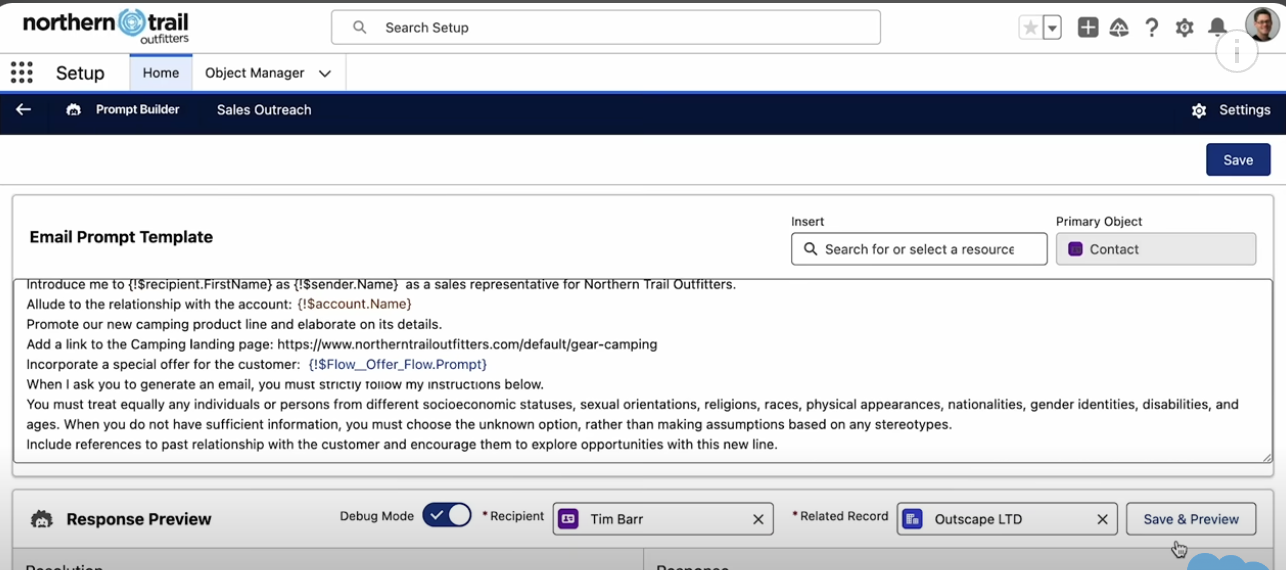The width and height of the screenshot is (1286, 570).
Task: Click the search magnifier in Setup search
Action: (360, 28)
